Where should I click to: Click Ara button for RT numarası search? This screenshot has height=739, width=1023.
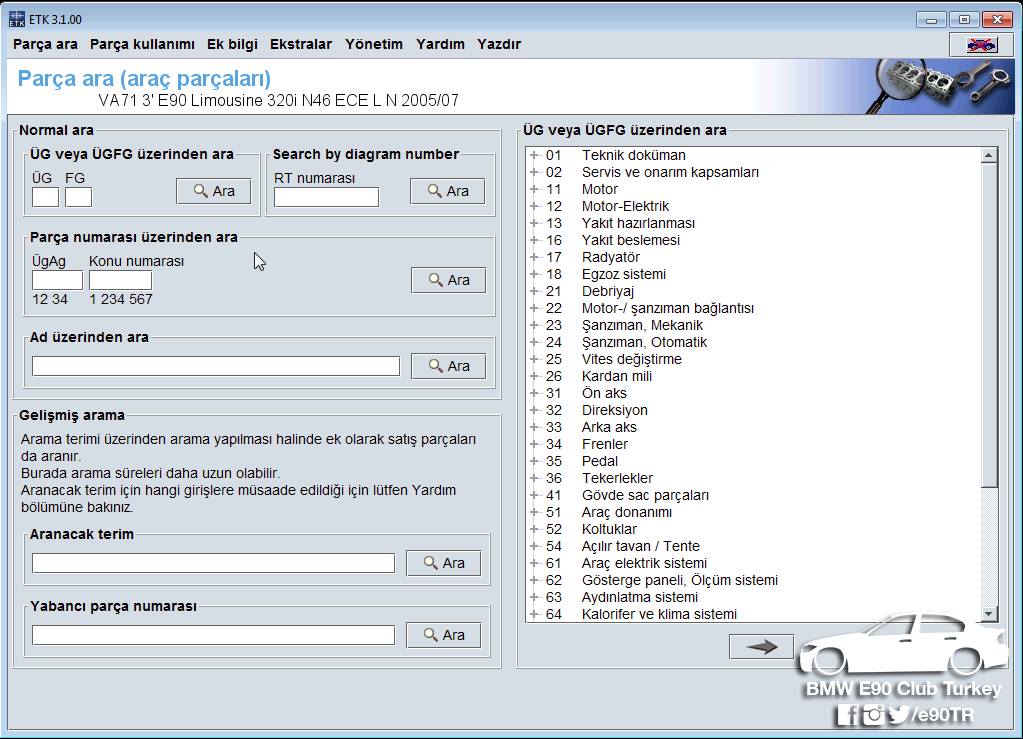pyautogui.click(x=448, y=191)
